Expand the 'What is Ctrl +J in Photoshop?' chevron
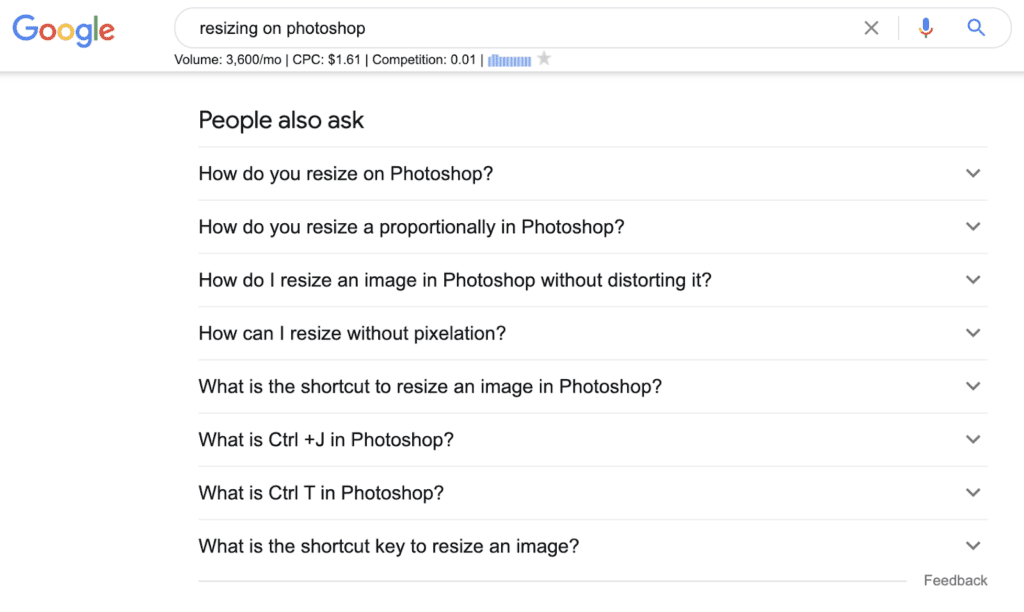This screenshot has width=1024, height=612. pos(973,440)
